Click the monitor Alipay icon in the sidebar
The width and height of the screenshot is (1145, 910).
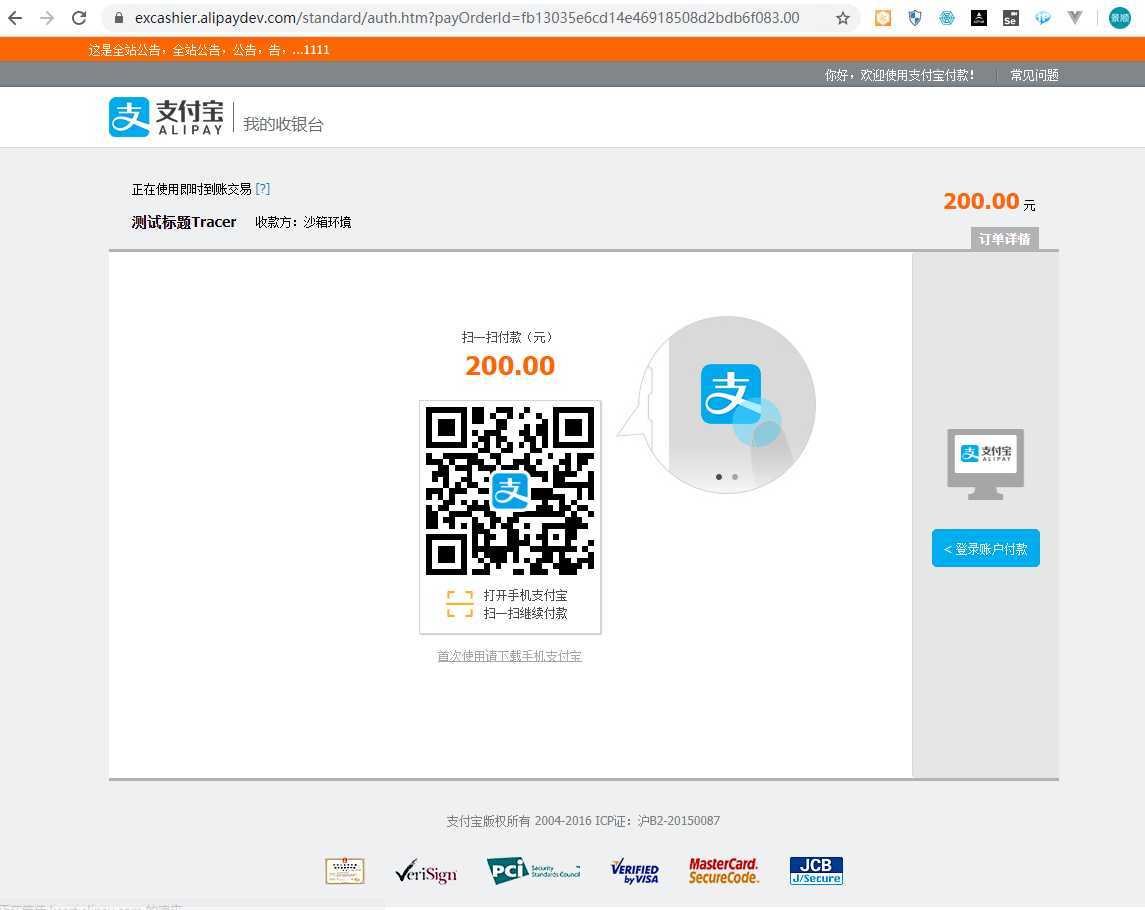click(985, 464)
